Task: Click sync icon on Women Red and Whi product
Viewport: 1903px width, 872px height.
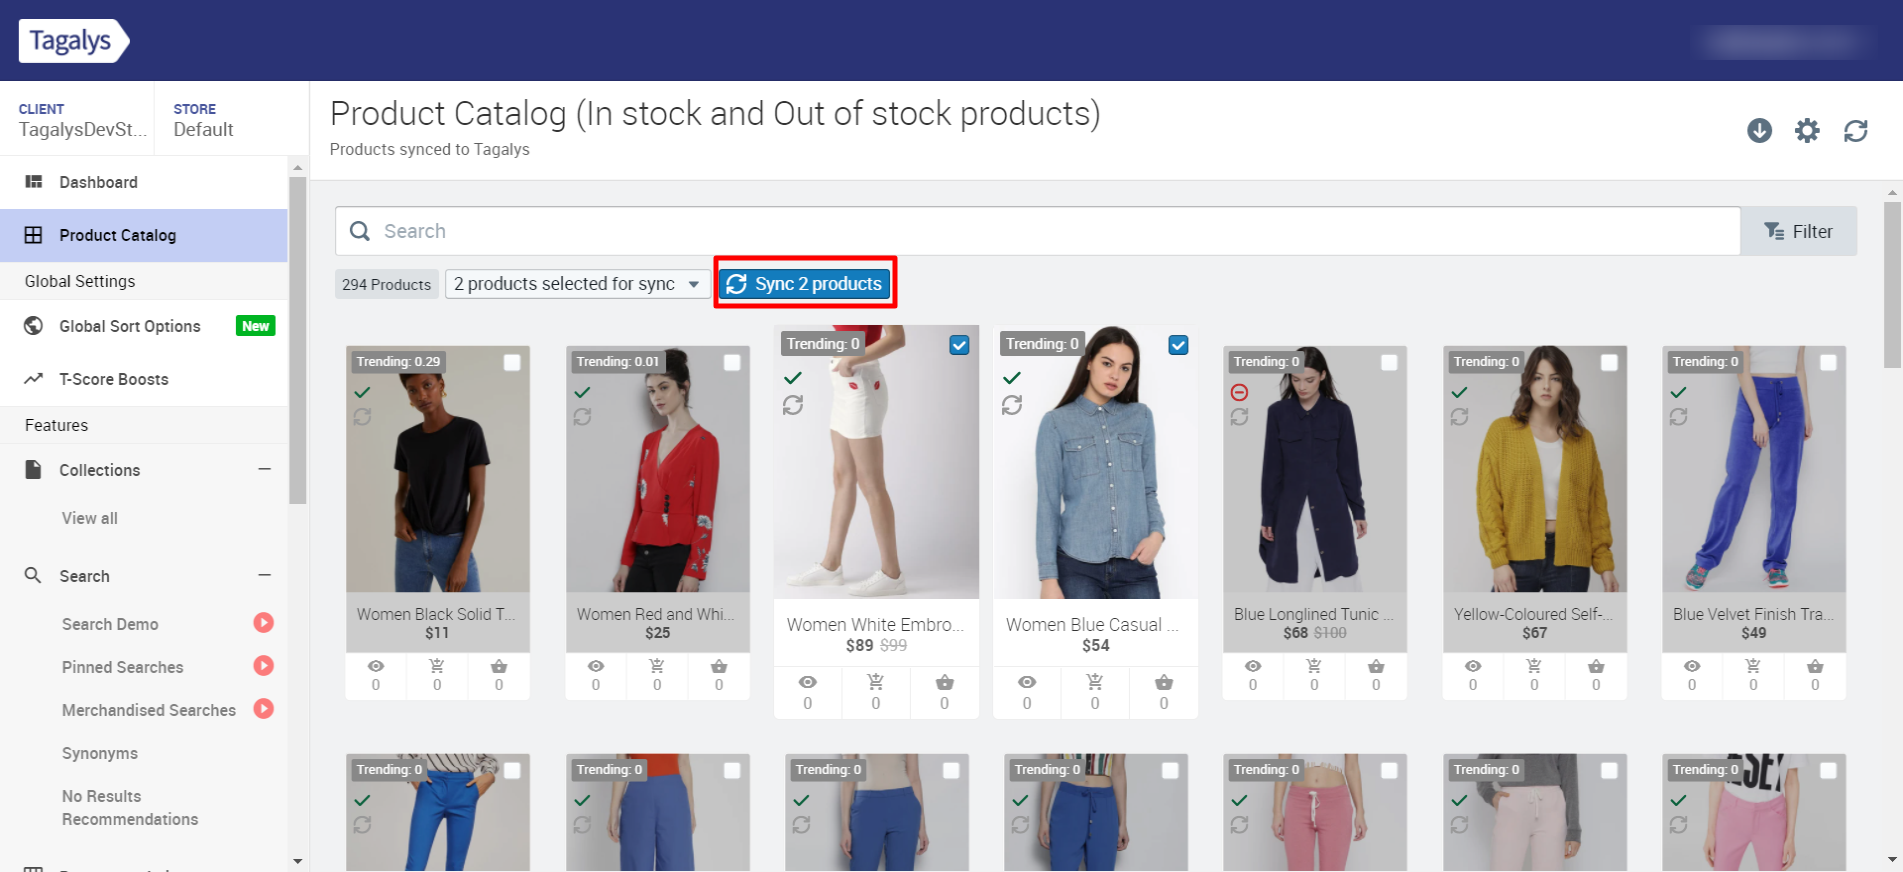Action: pos(582,416)
